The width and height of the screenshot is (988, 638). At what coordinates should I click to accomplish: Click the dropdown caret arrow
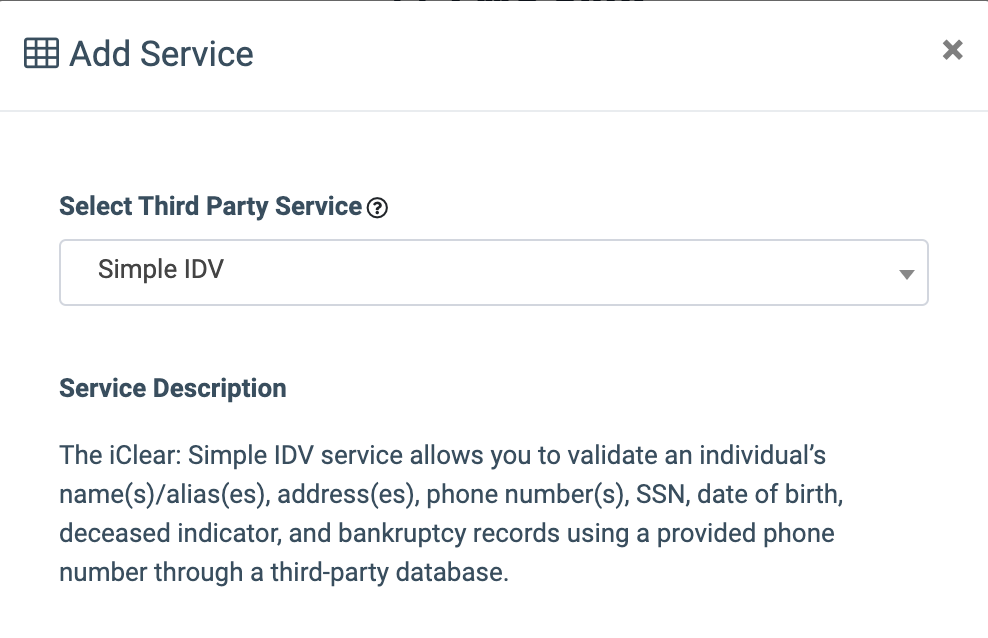point(907,273)
